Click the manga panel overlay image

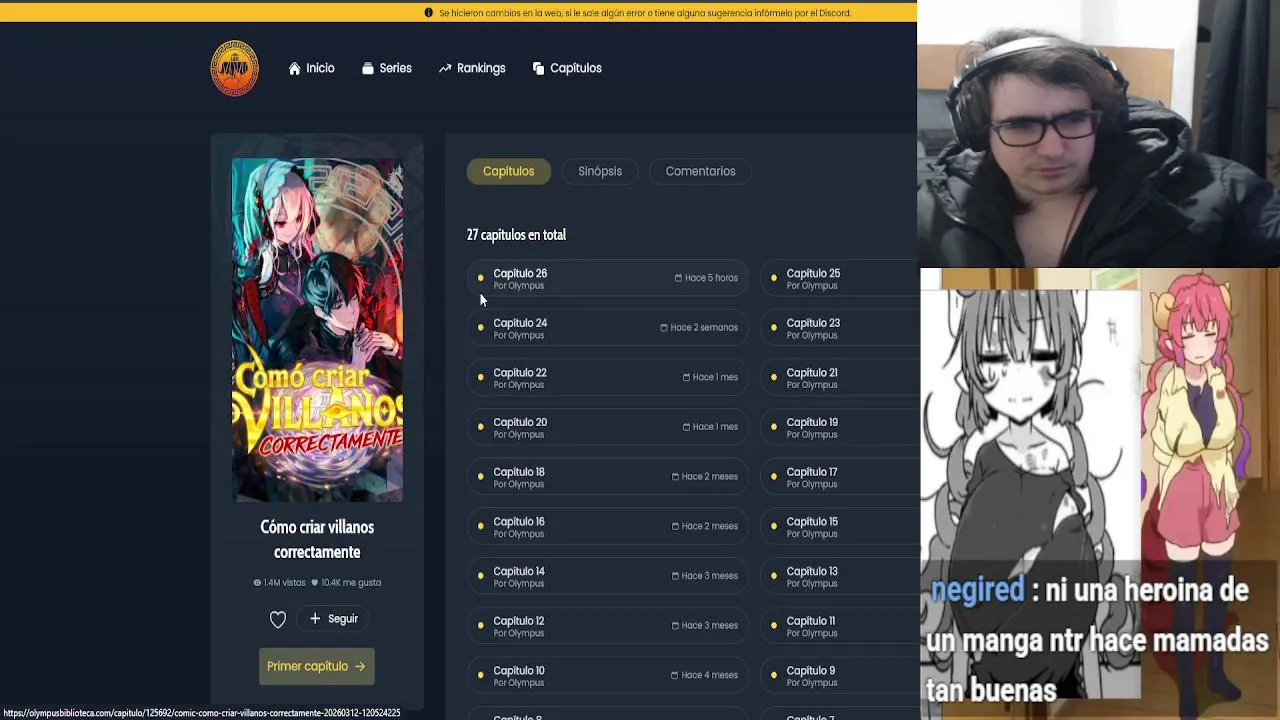click(x=1030, y=494)
